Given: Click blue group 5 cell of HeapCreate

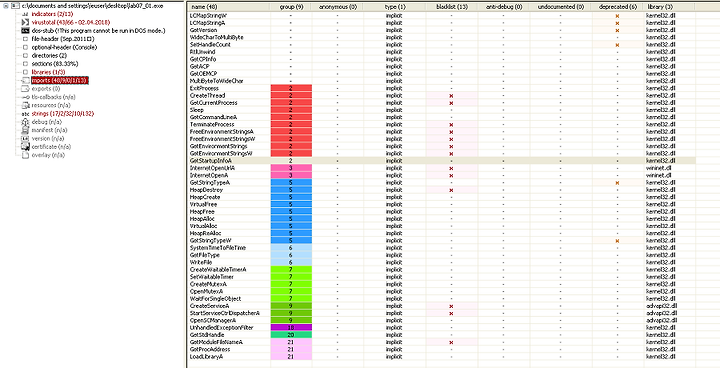Looking at the screenshot, I should pyautogui.click(x=291, y=197).
